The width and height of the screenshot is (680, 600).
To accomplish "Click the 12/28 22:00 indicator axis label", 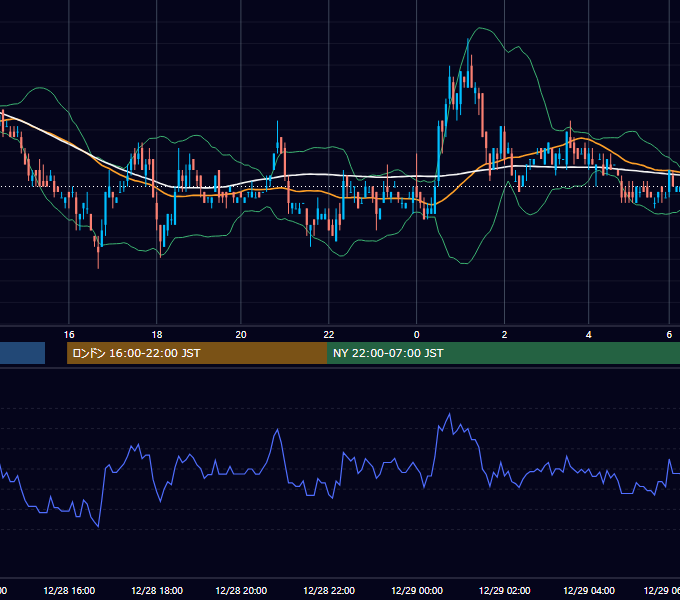I will click(329, 590).
